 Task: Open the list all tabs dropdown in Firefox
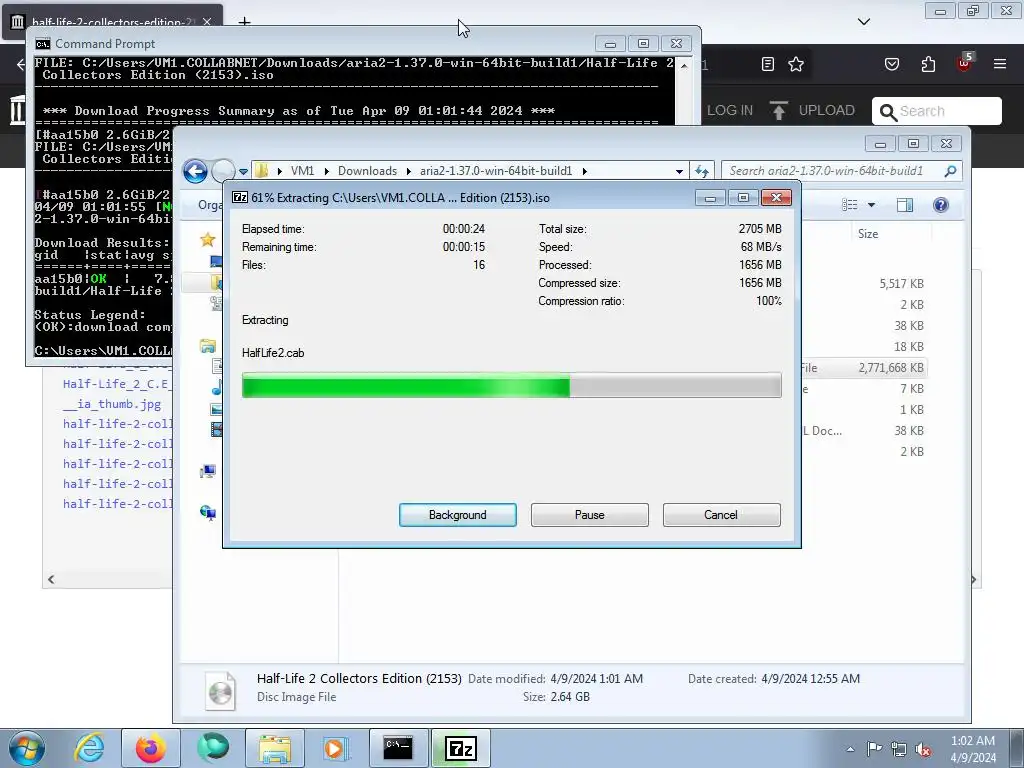point(863,22)
